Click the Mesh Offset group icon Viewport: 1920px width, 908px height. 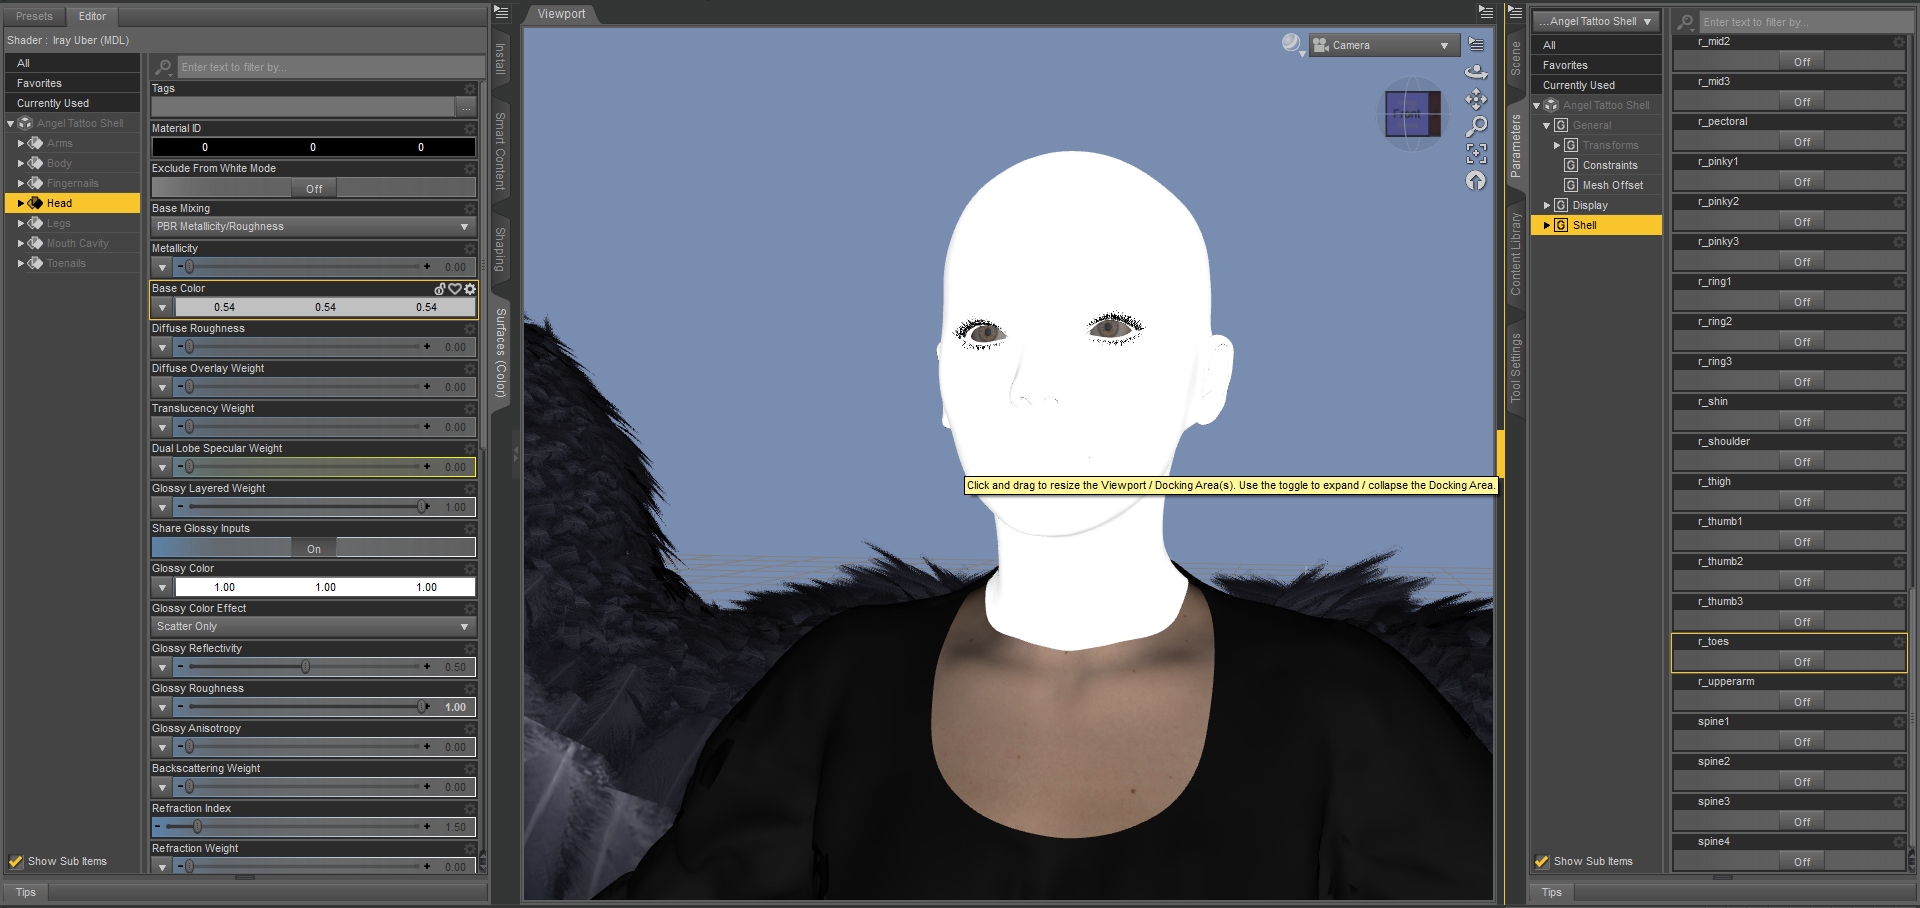tap(1571, 185)
